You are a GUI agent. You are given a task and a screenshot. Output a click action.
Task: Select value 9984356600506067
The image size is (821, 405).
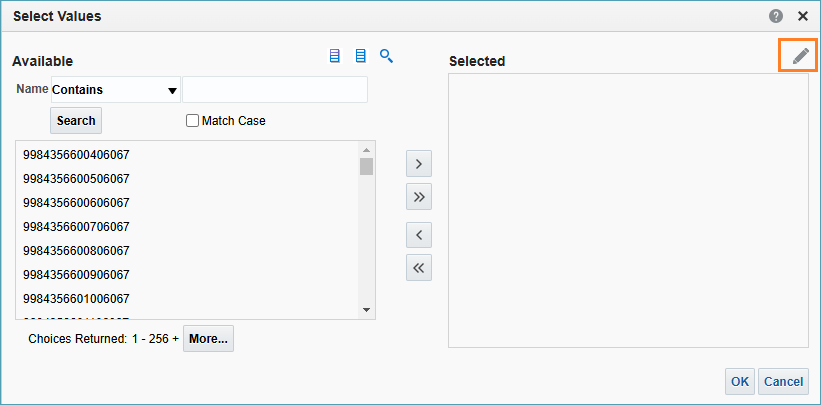(x=76, y=179)
